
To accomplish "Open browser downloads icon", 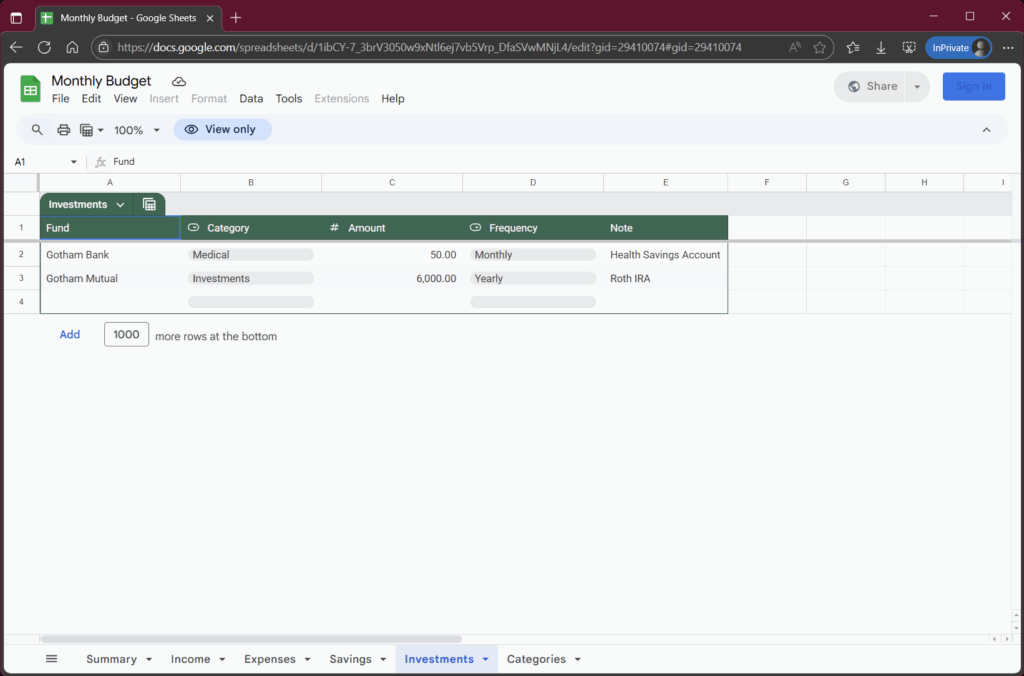I will point(881,48).
